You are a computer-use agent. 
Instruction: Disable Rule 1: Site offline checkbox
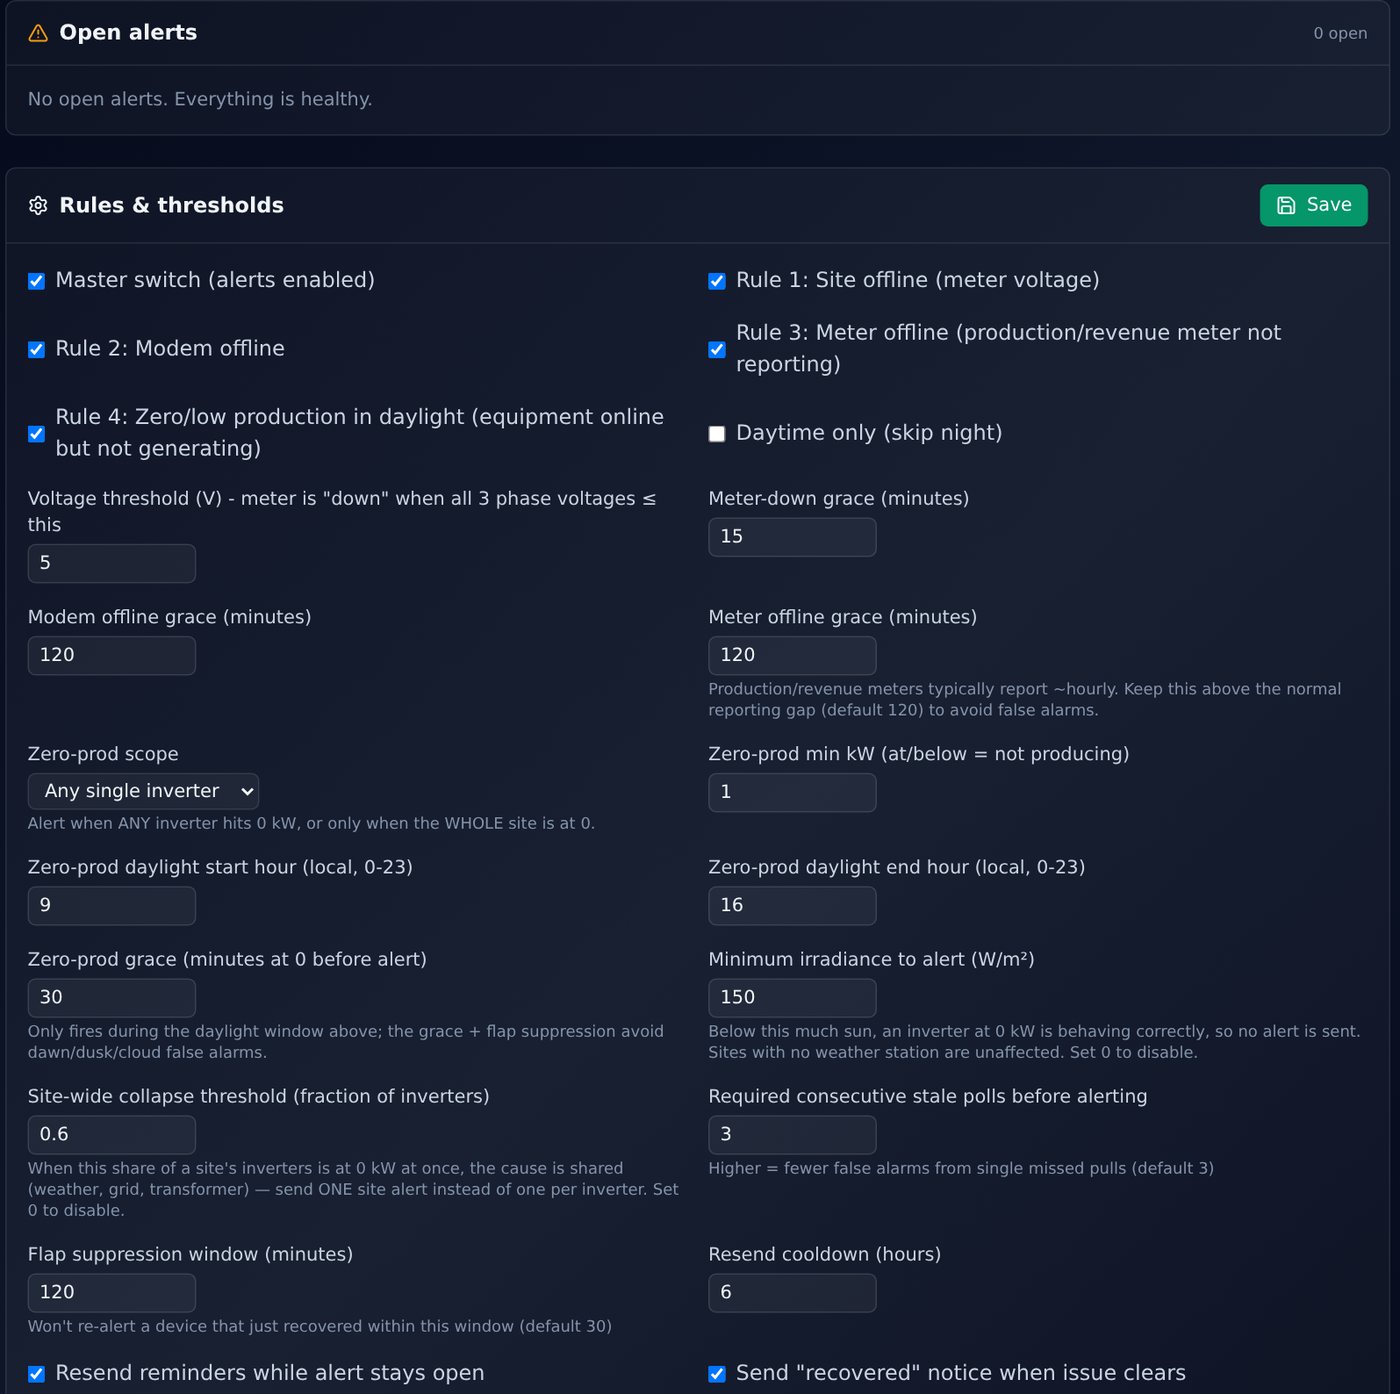click(x=717, y=281)
